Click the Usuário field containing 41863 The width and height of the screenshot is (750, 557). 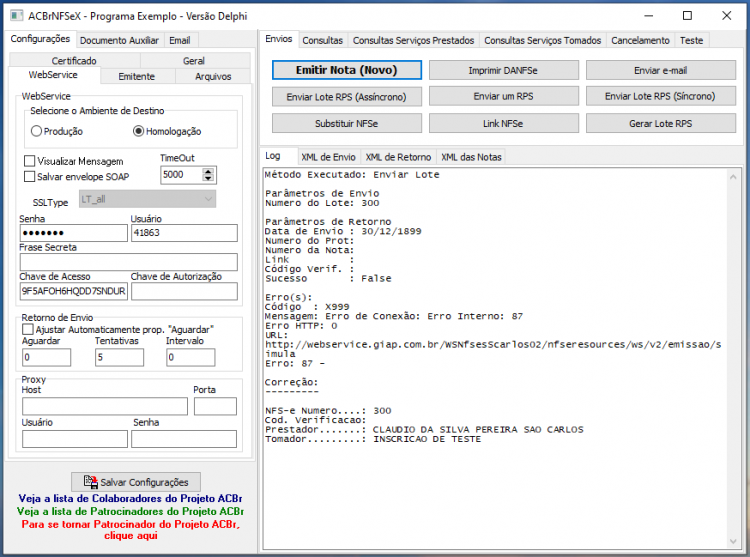pos(184,233)
